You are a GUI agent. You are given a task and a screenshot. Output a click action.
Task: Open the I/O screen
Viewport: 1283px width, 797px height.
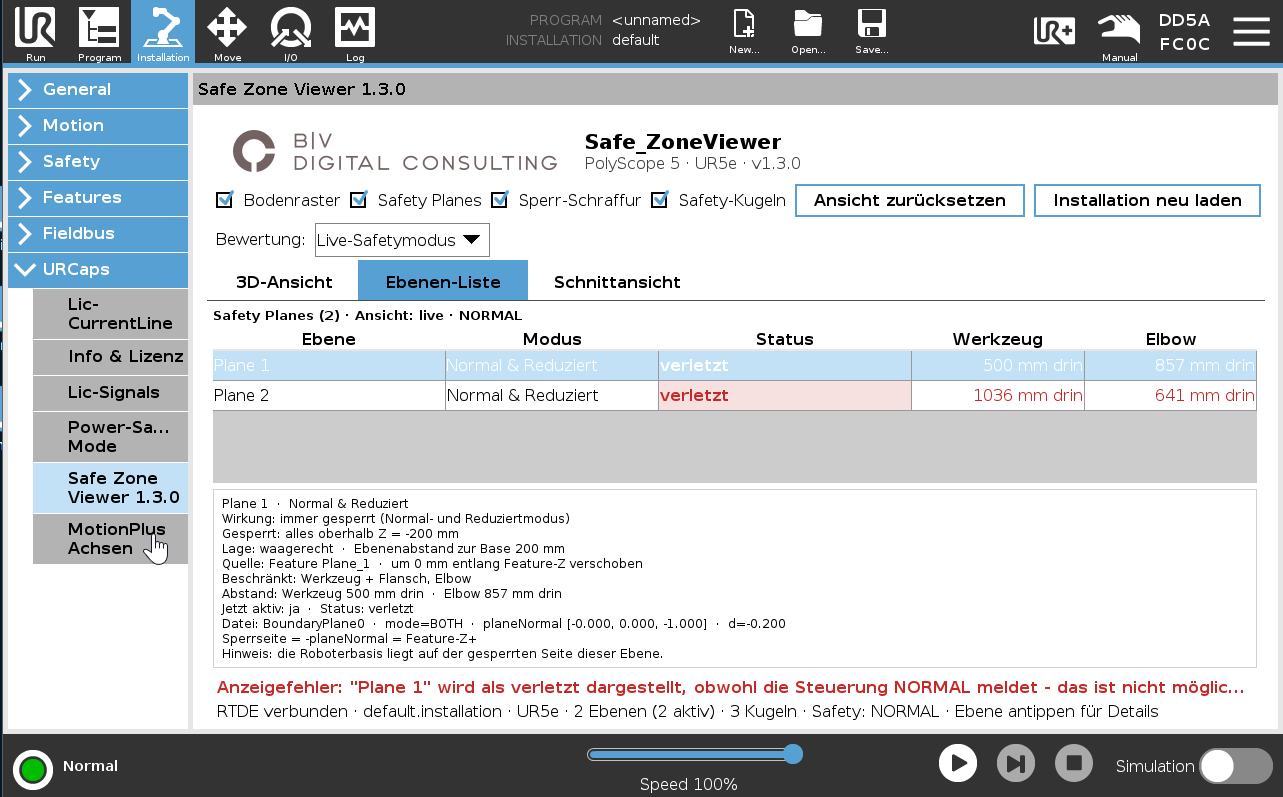tap(290, 33)
